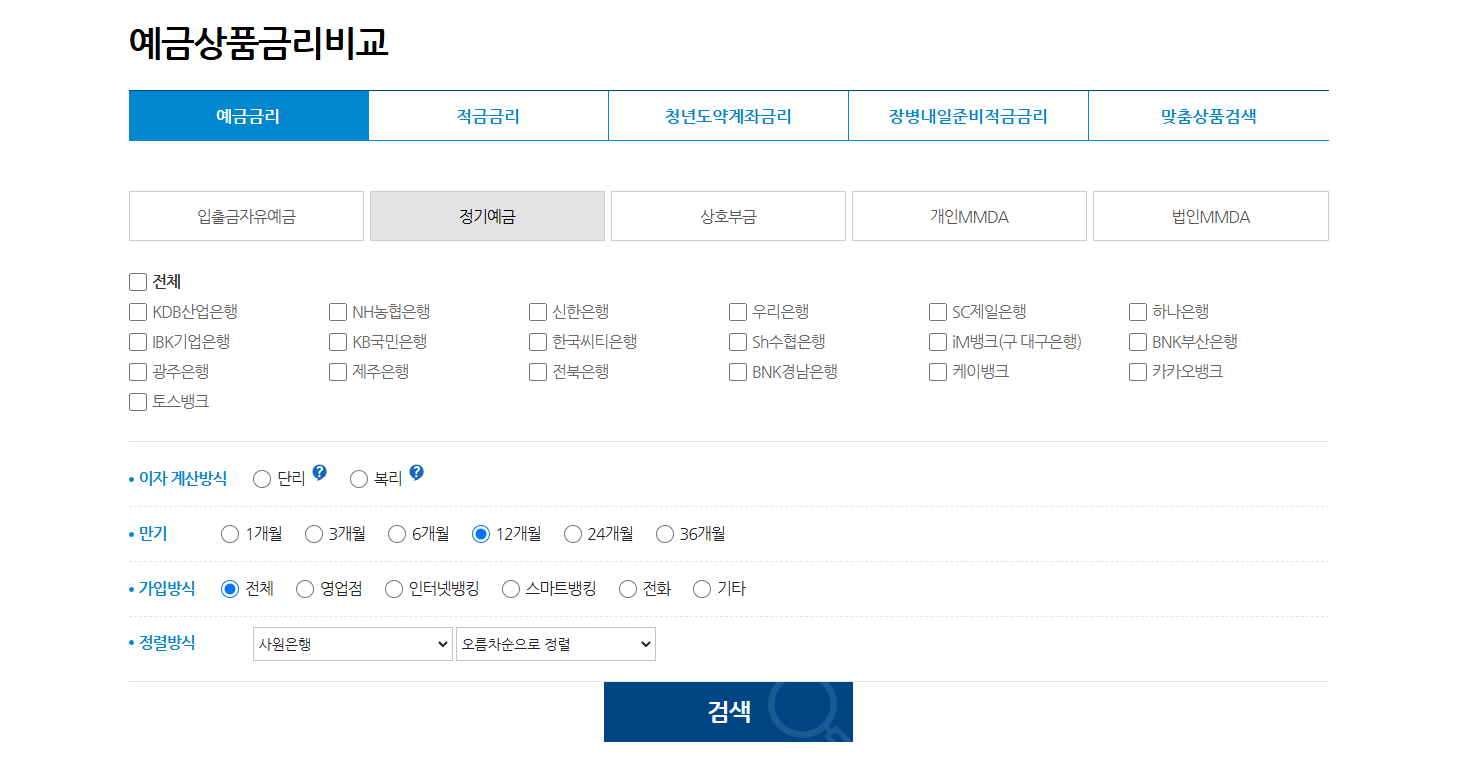This screenshot has width=1469, height=777.
Task: Choose 전화 join method radio
Action: (628, 589)
